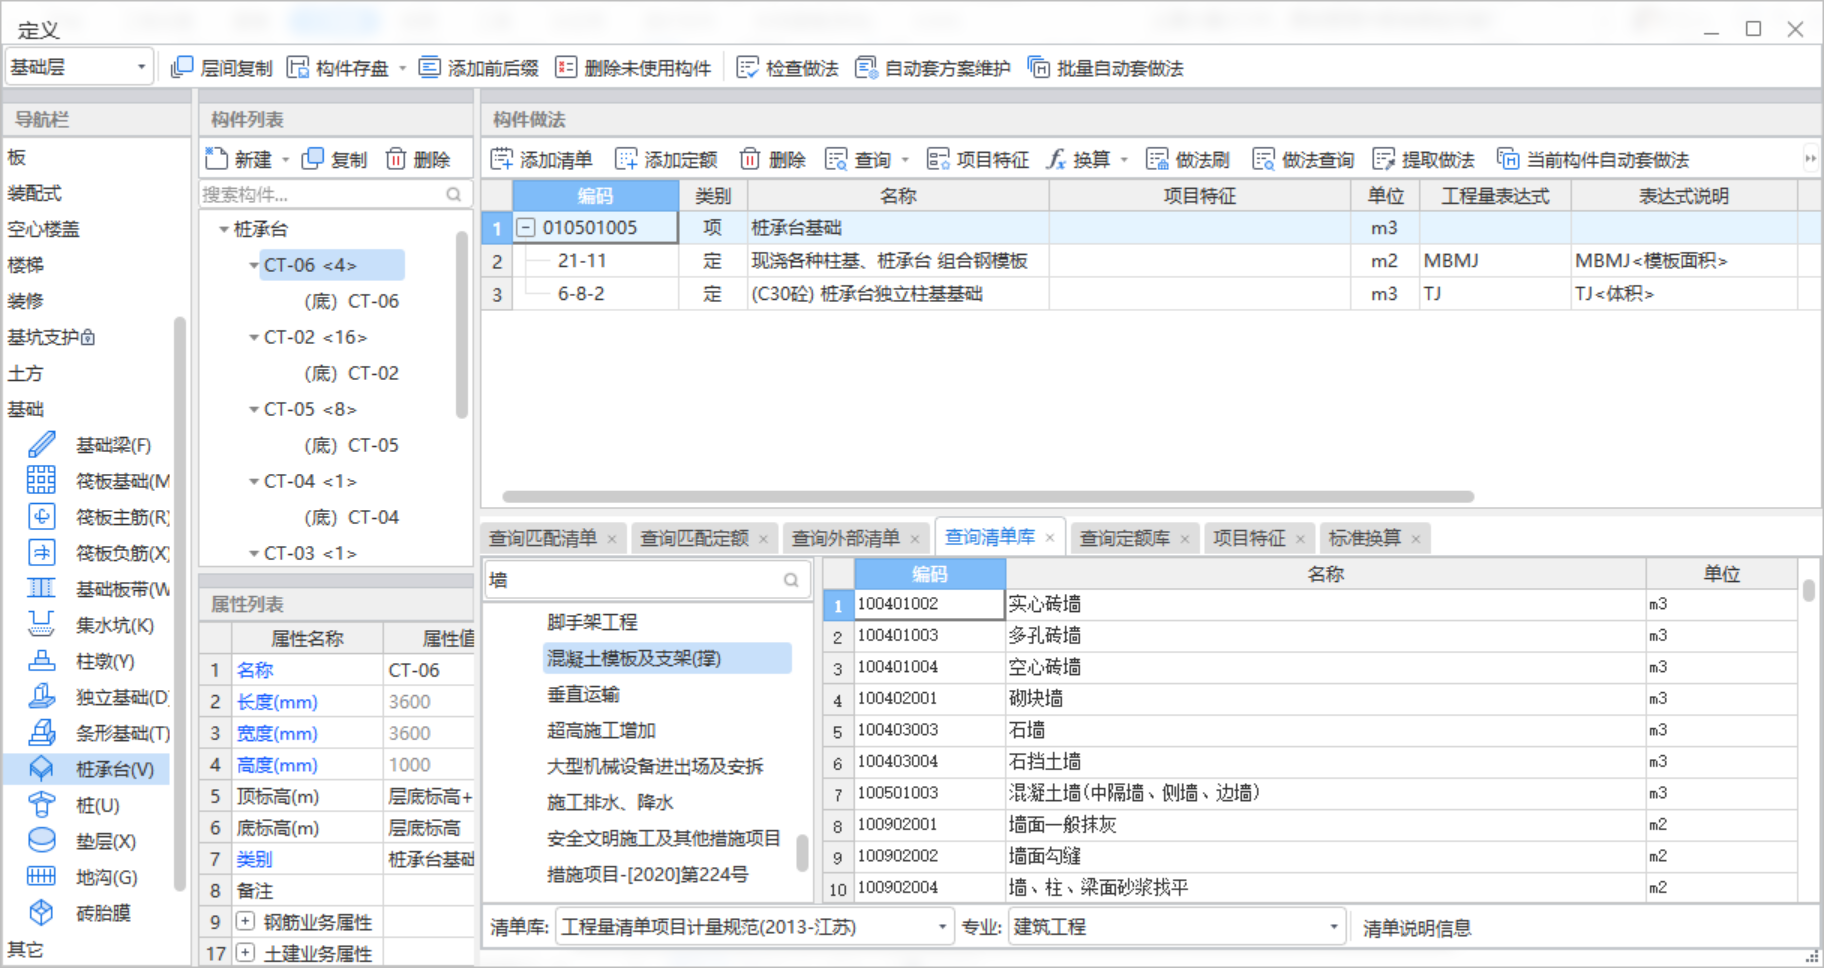The width and height of the screenshot is (1824, 968).
Task: Click the 做法刷 icon
Action: pos(1157,158)
